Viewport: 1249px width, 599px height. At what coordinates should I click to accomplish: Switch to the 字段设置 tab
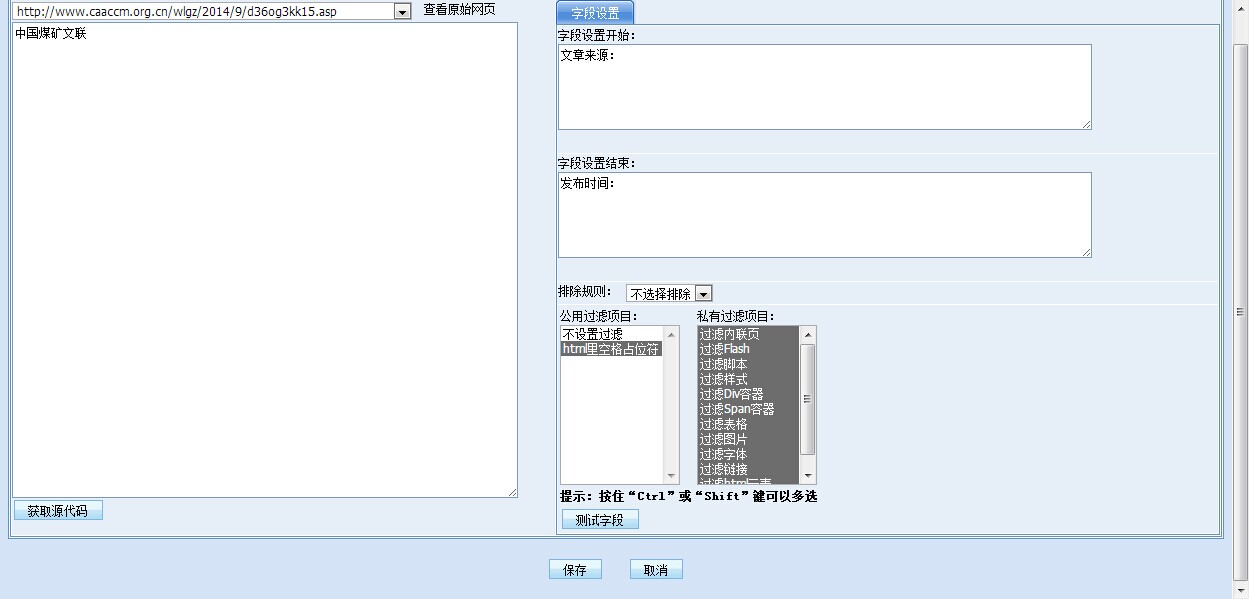[x=595, y=13]
